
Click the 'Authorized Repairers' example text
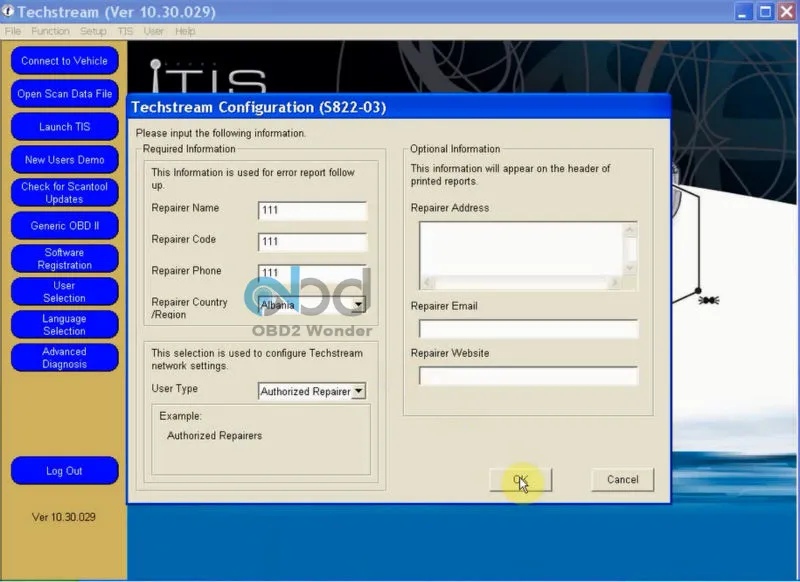click(x=214, y=436)
